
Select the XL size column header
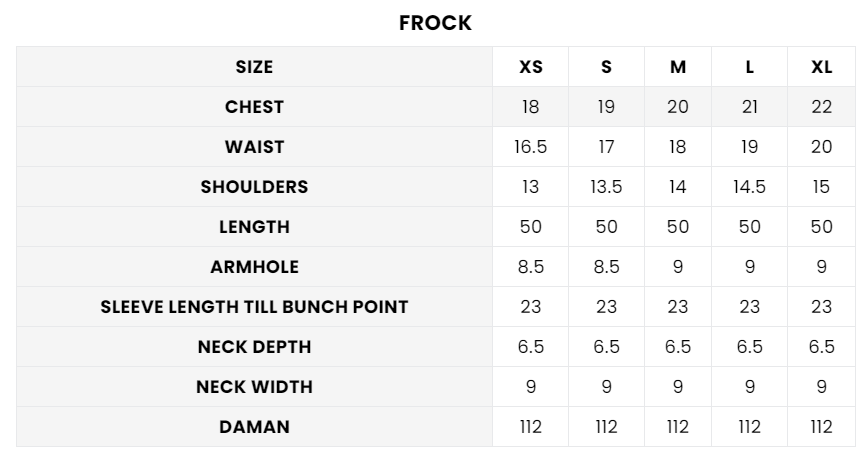pos(822,67)
